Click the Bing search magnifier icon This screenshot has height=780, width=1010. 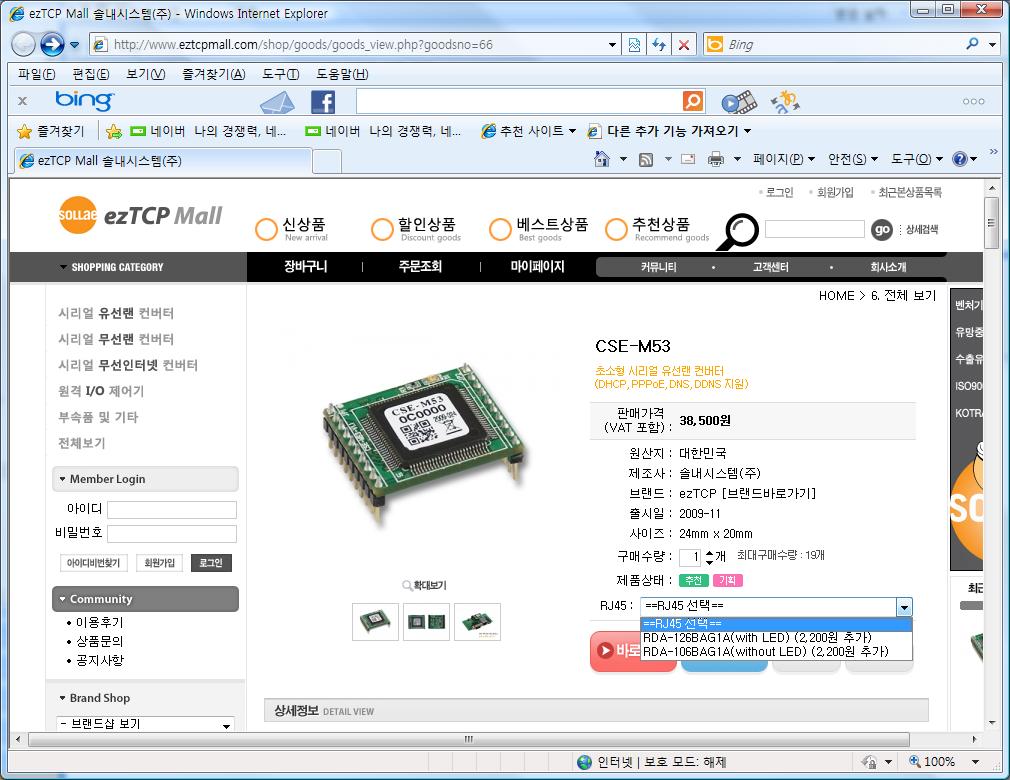point(972,44)
